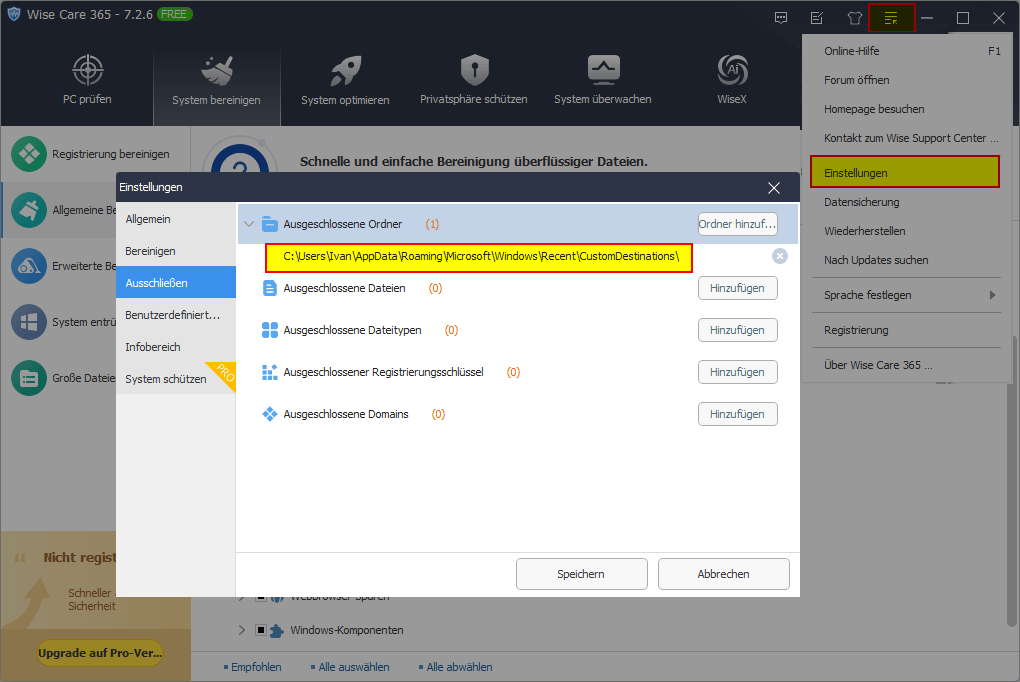1020x682 pixels.
Task: Click the feedback chat icon in title bar
Action: tap(781, 18)
